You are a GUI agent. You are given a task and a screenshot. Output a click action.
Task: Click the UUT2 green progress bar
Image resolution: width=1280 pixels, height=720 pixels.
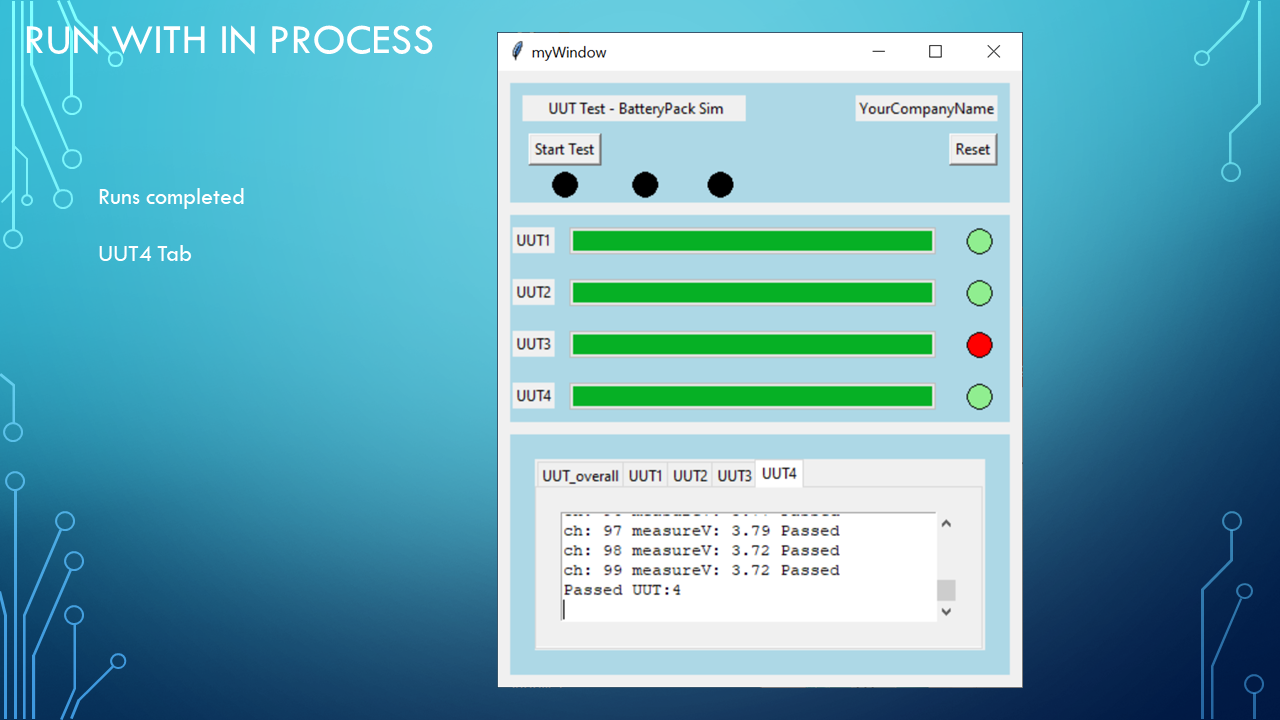(751, 292)
